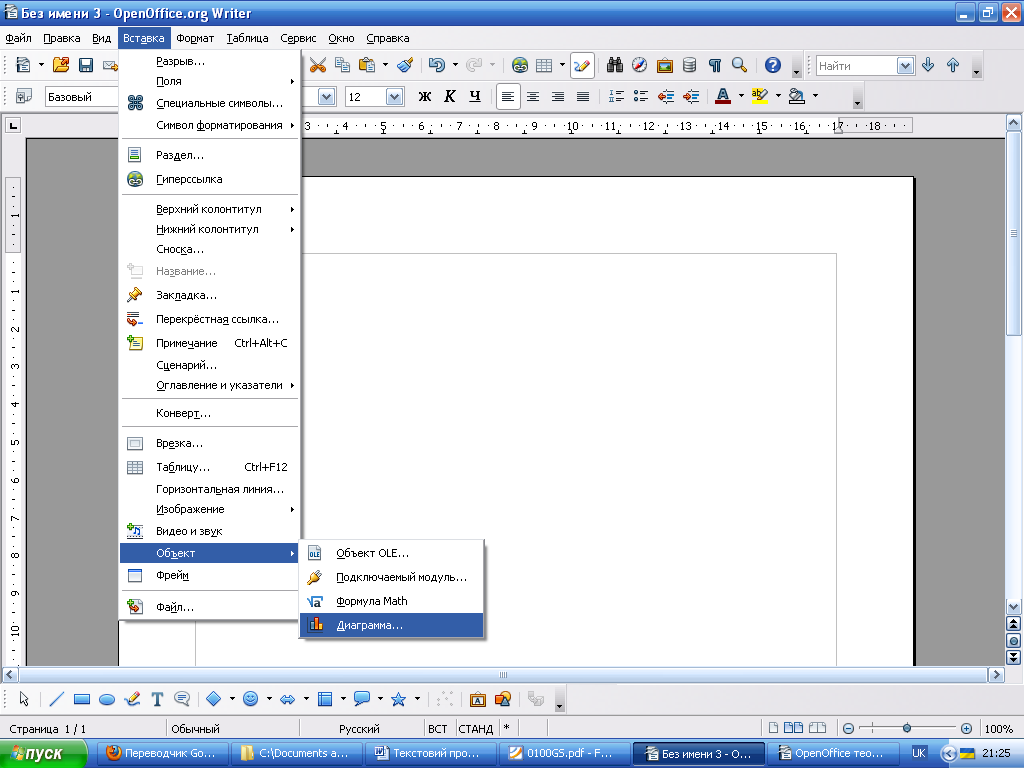This screenshot has width=1024, height=768.
Task: Click in the Найти search field
Action: coord(857,65)
